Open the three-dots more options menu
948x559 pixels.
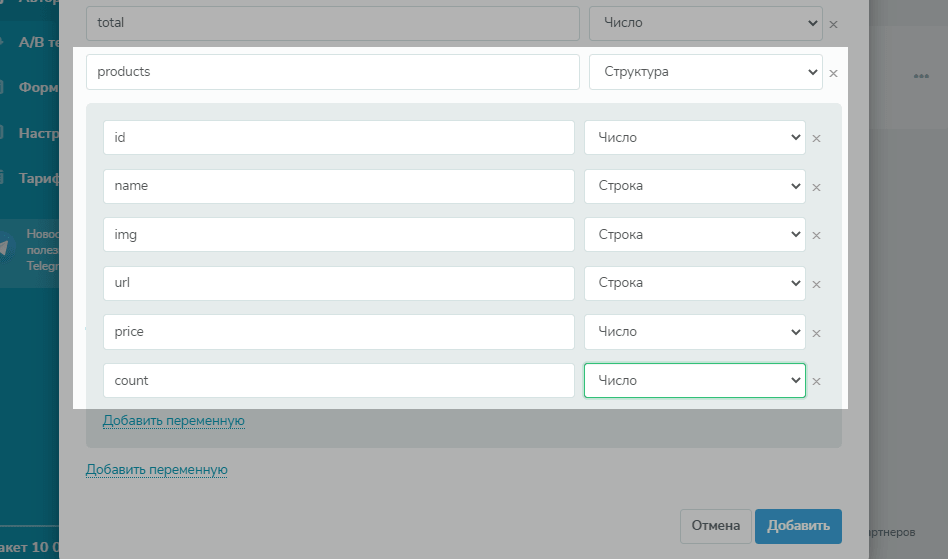(921, 77)
